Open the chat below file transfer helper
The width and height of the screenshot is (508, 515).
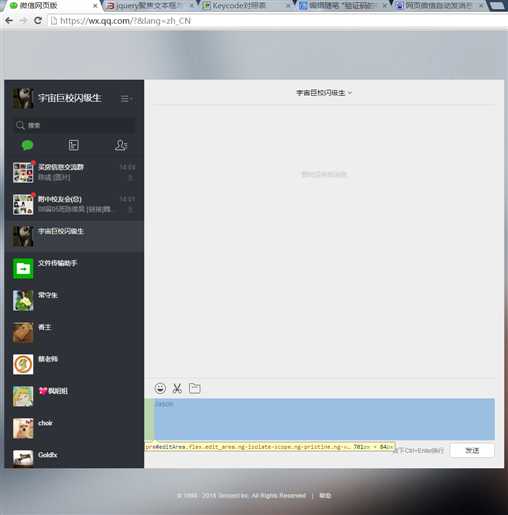click(x=74, y=300)
